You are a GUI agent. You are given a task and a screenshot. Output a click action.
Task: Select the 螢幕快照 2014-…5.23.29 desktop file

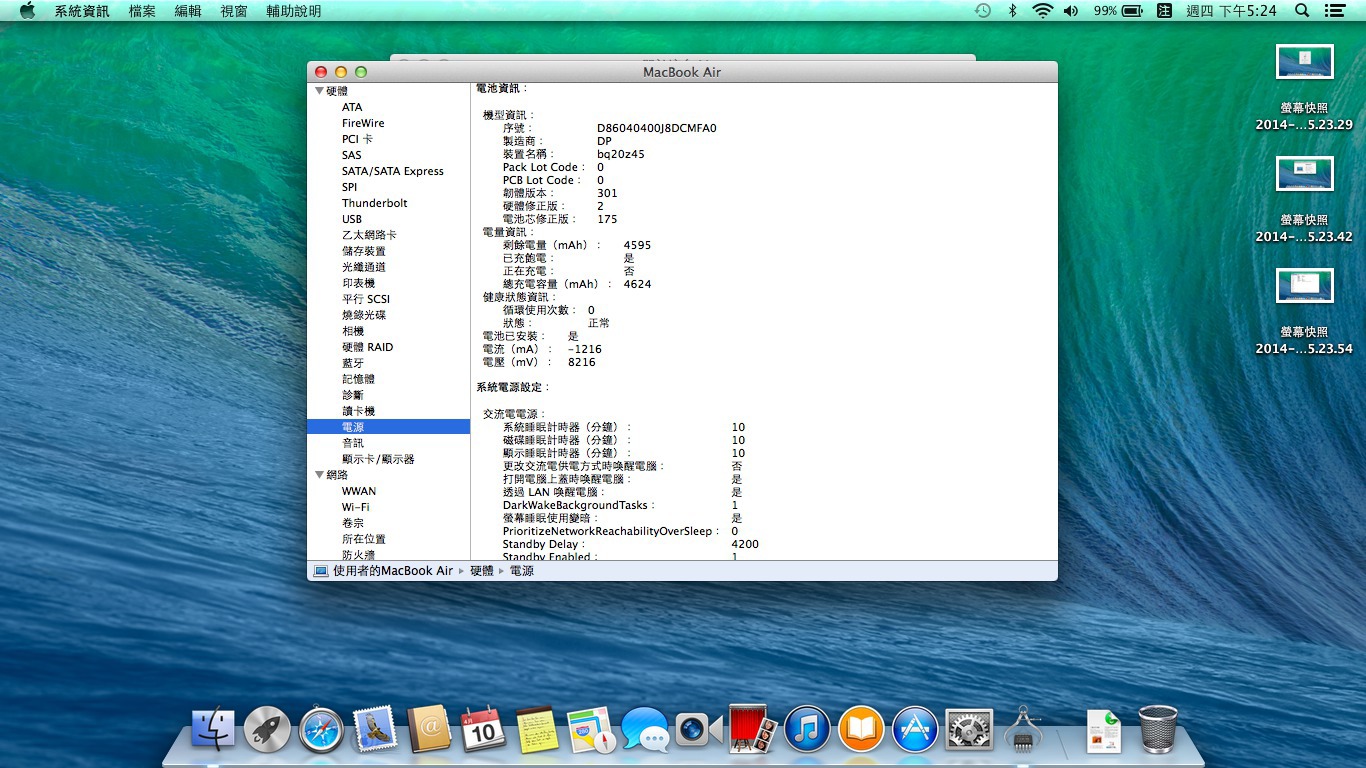(x=1304, y=62)
